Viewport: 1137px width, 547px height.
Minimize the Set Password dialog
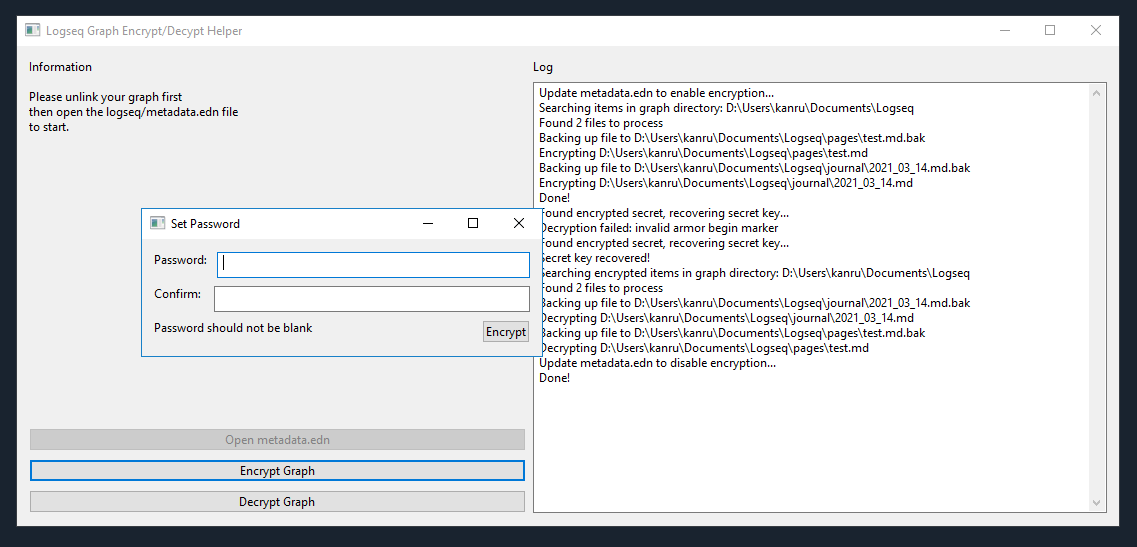coord(428,223)
